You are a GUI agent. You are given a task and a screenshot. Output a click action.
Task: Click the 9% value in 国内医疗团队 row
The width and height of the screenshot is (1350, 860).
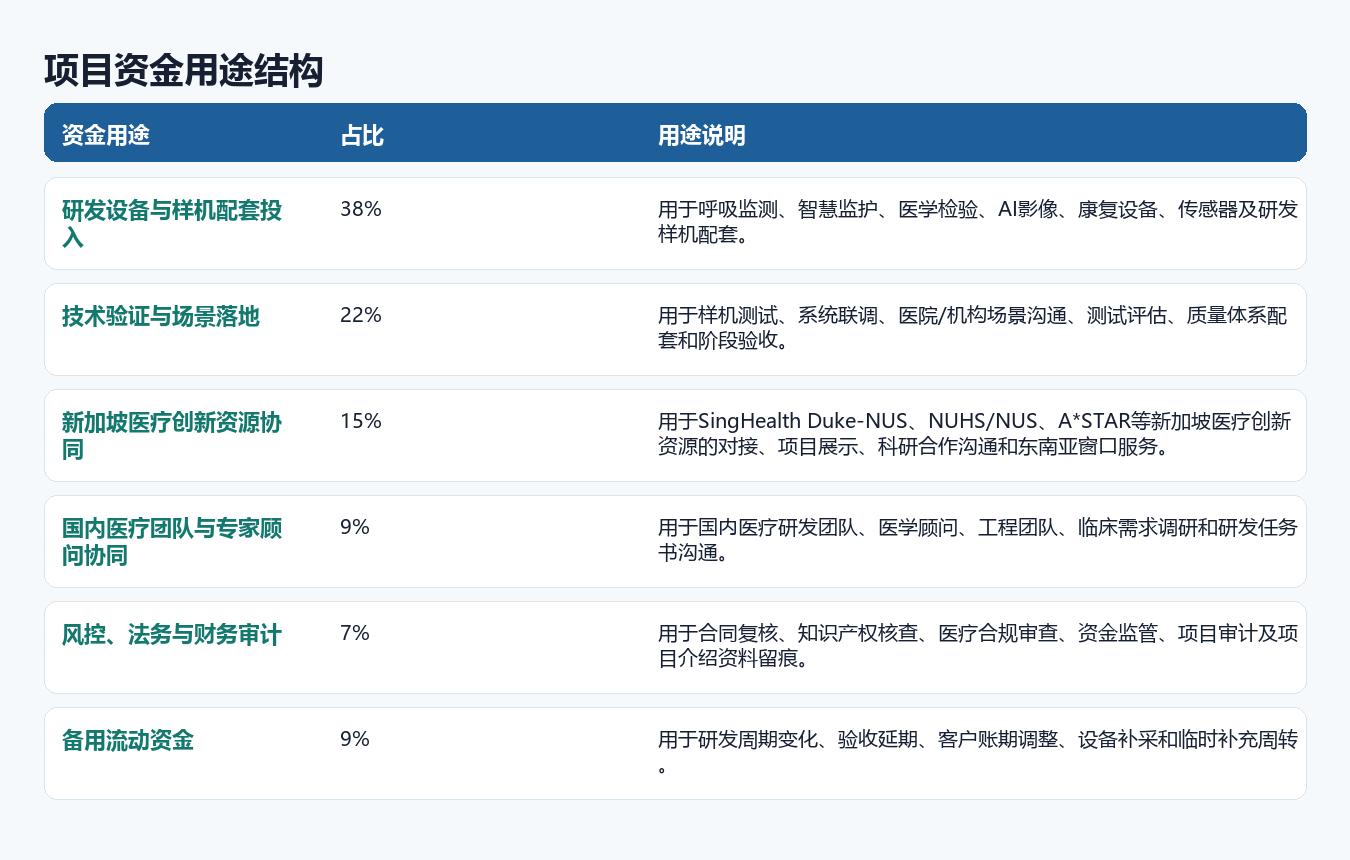pos(355,527)
